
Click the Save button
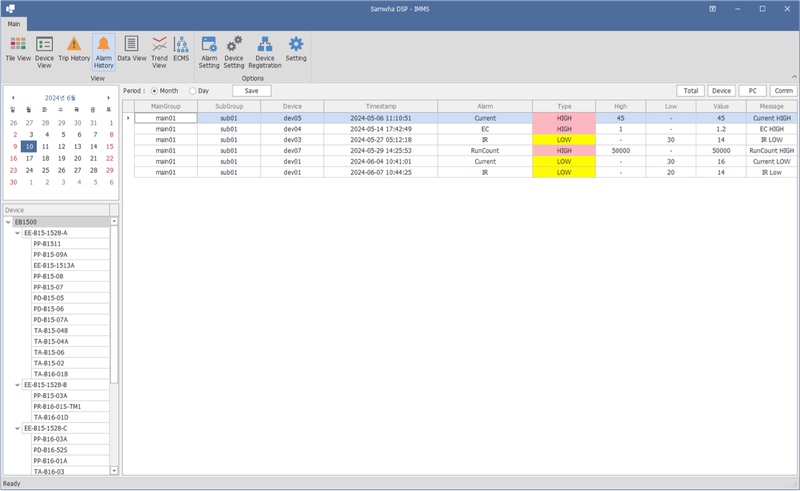pyautogui.click(x=252, y=91)
